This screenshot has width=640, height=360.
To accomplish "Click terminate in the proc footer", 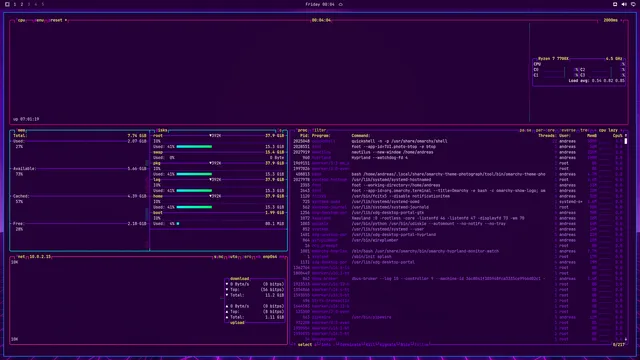I will [x=351, y=344].
